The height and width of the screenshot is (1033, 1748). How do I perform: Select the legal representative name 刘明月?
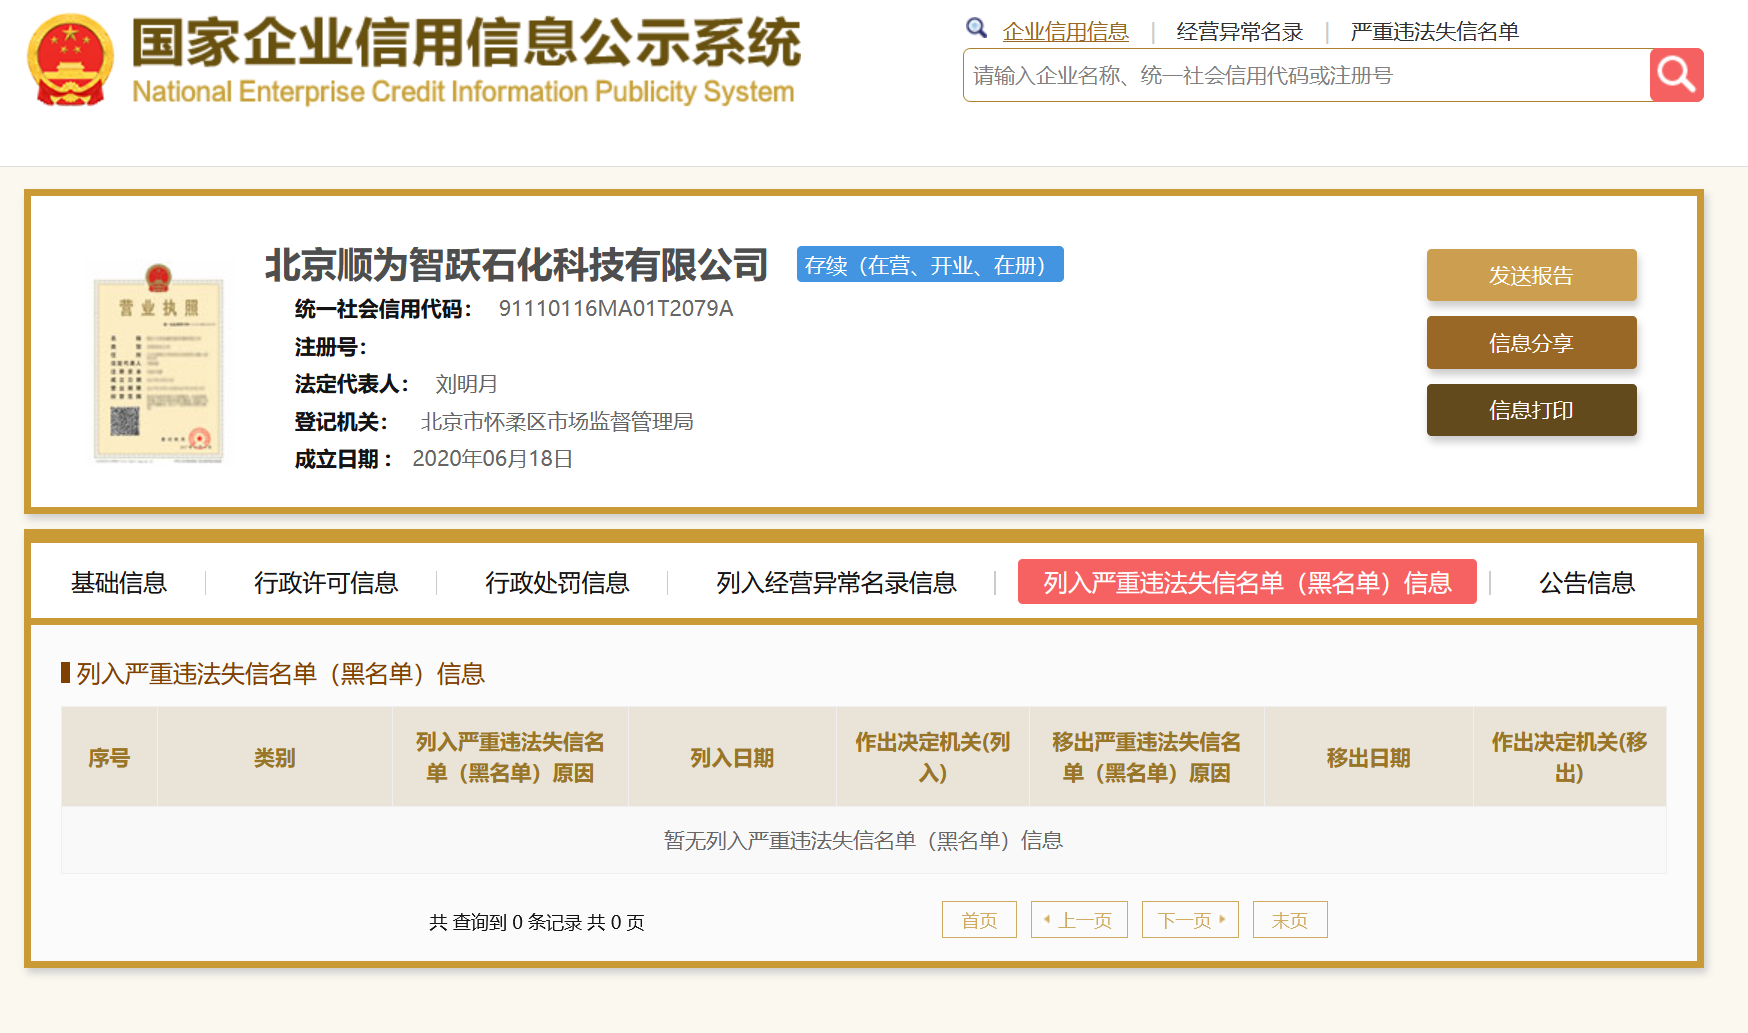pos(466,384)
